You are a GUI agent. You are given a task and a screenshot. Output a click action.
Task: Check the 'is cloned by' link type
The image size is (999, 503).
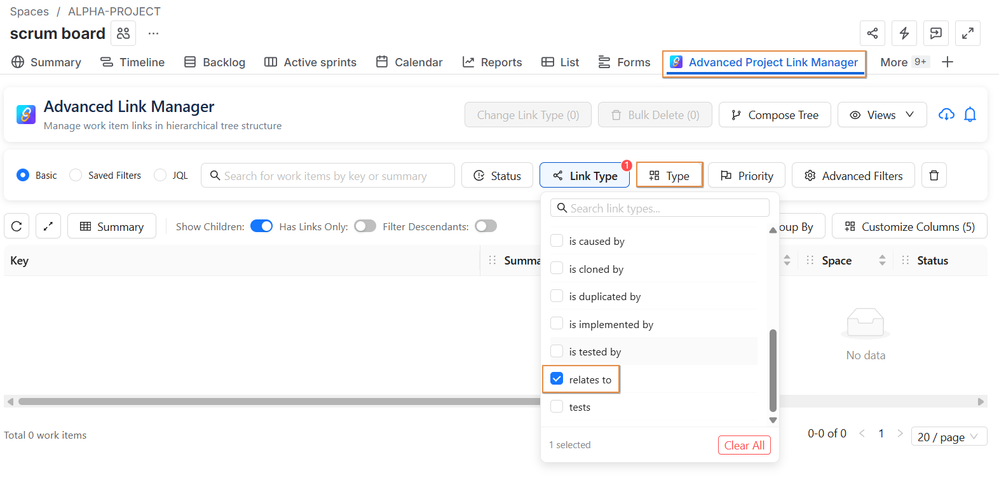[557, 268]
